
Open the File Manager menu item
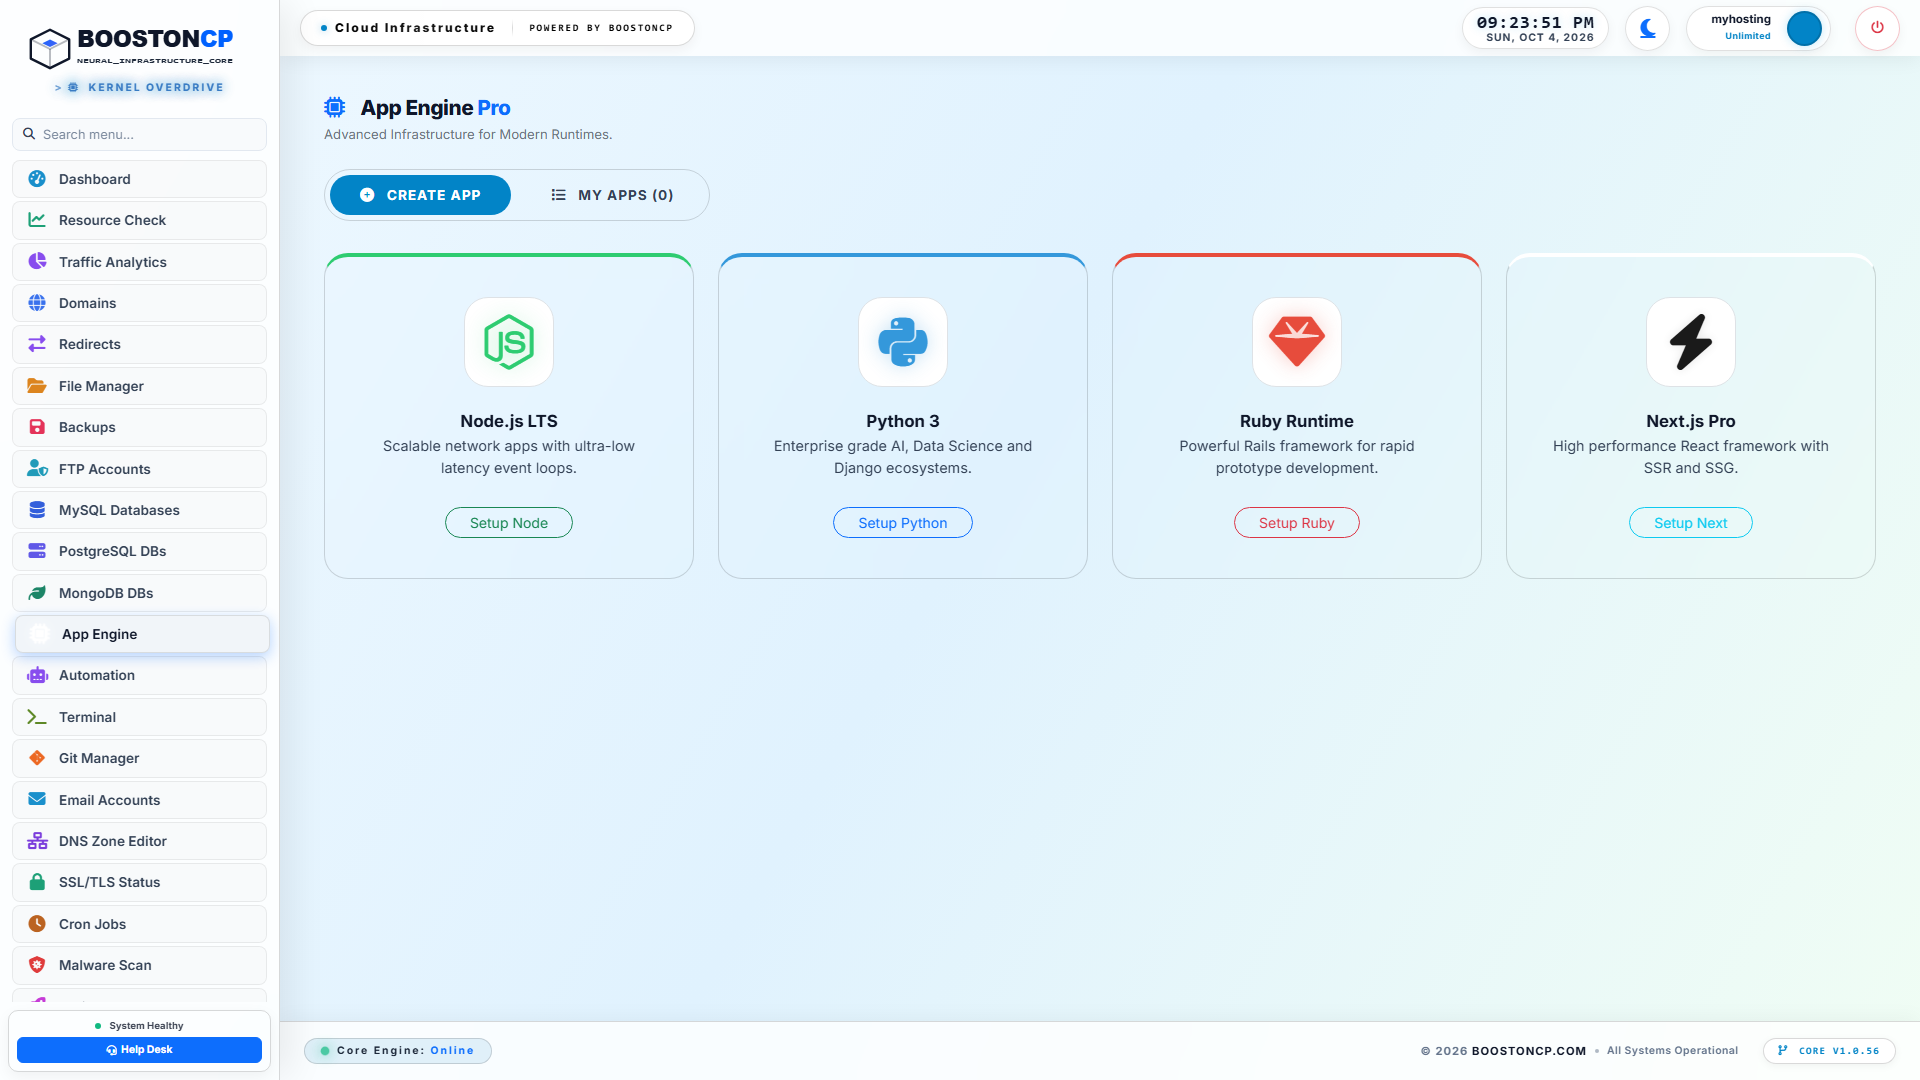[139, 386]
